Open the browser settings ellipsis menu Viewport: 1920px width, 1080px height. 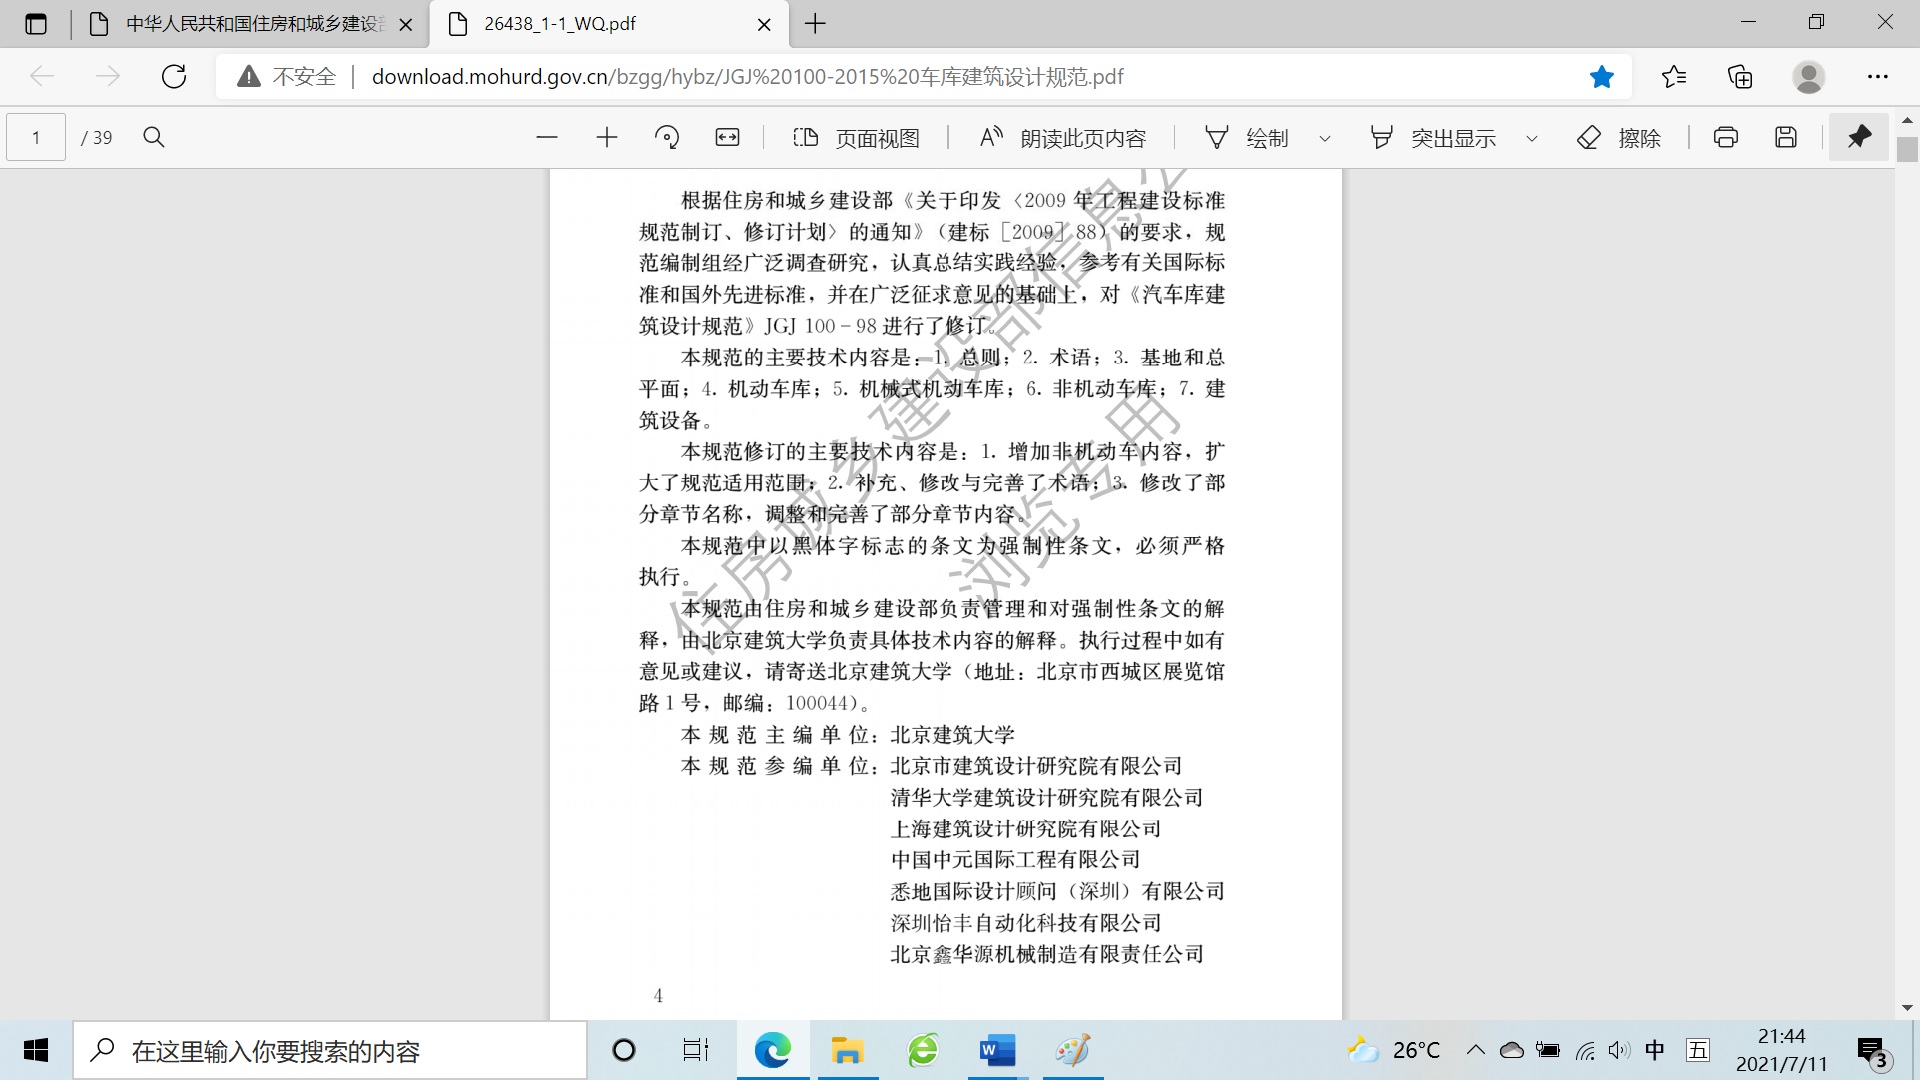[x=1877, y=77]
